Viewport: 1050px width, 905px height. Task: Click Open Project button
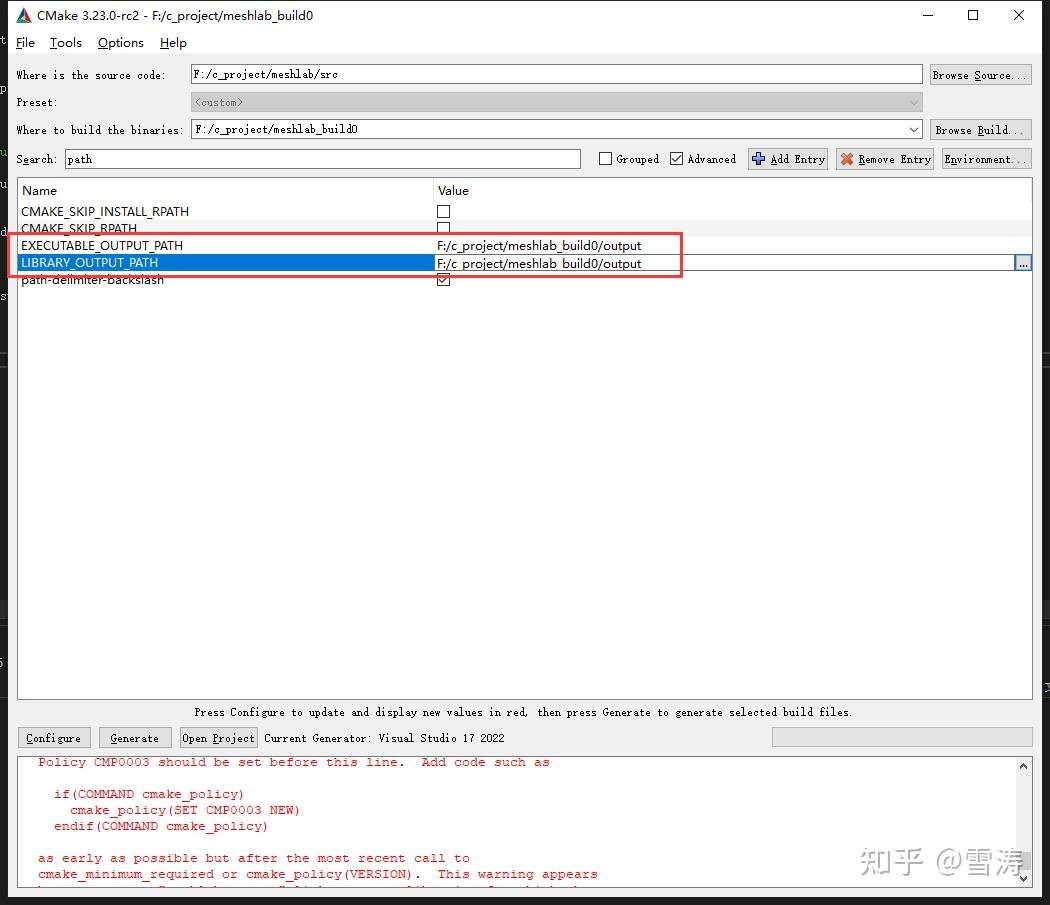coord(218,738)
